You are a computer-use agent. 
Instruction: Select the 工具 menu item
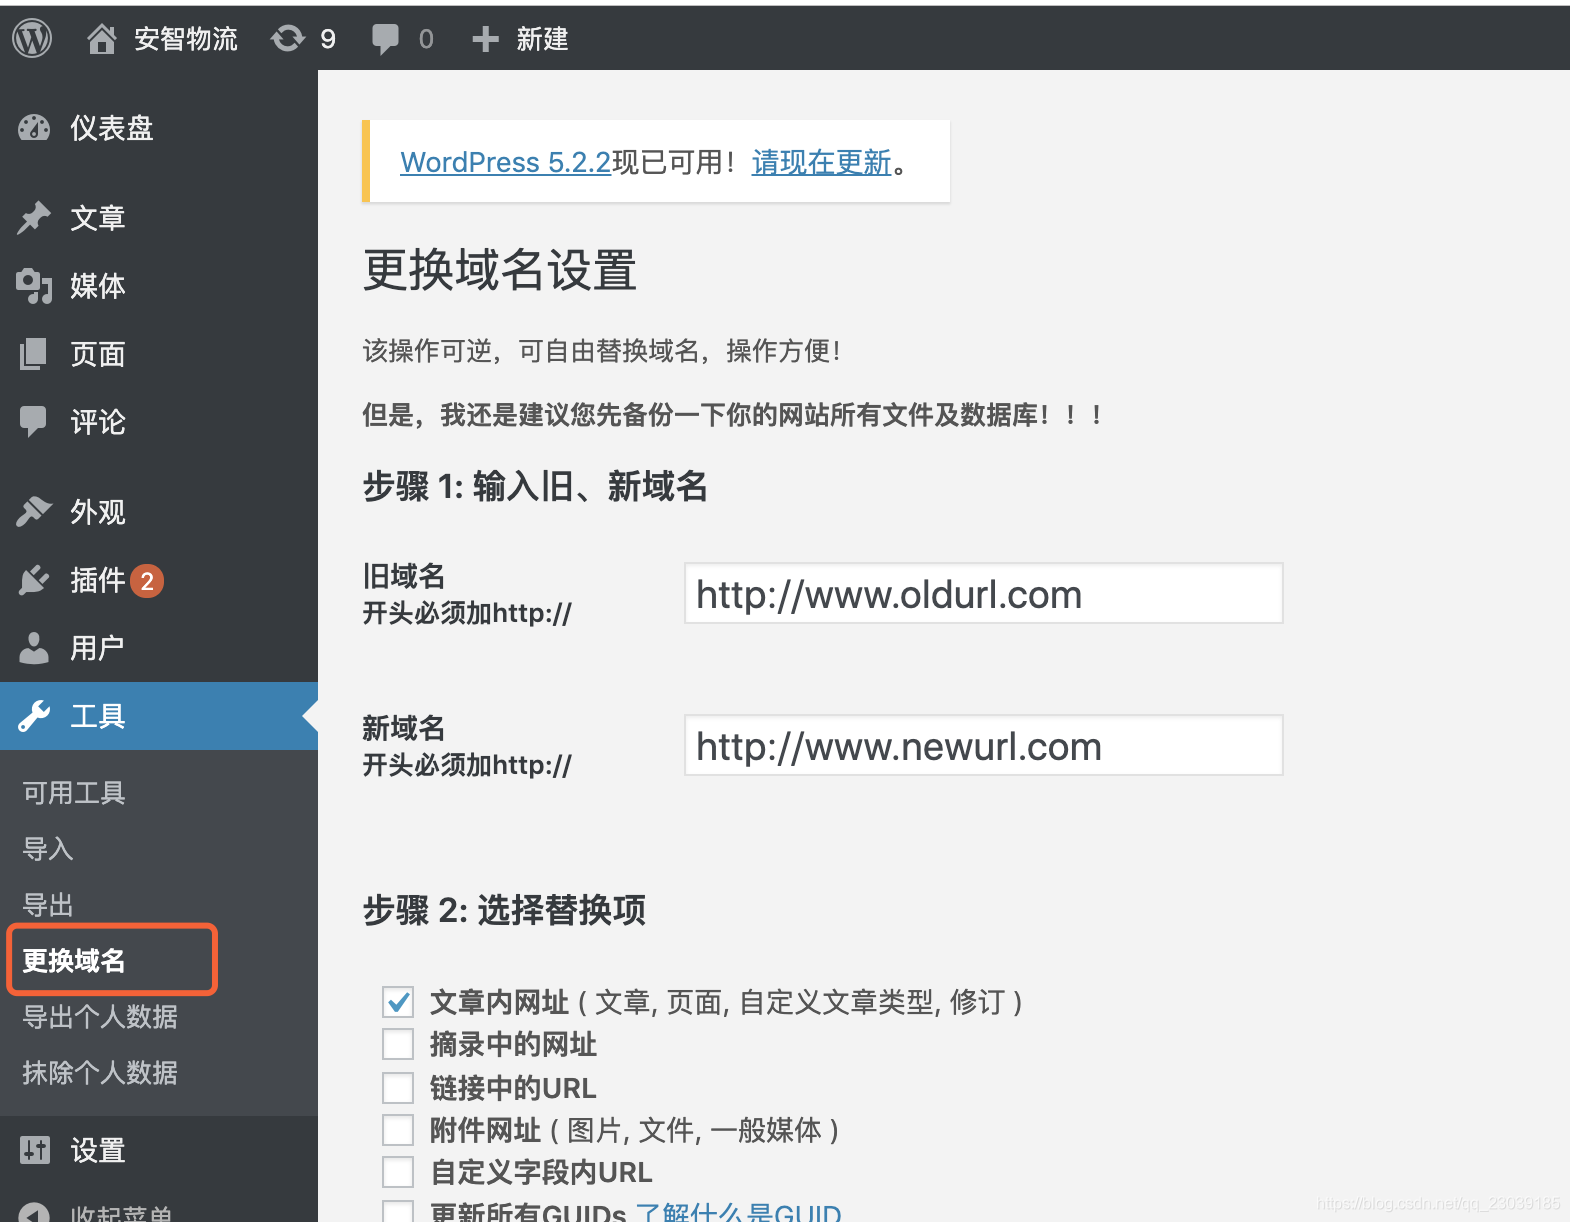tap(159, 716)
